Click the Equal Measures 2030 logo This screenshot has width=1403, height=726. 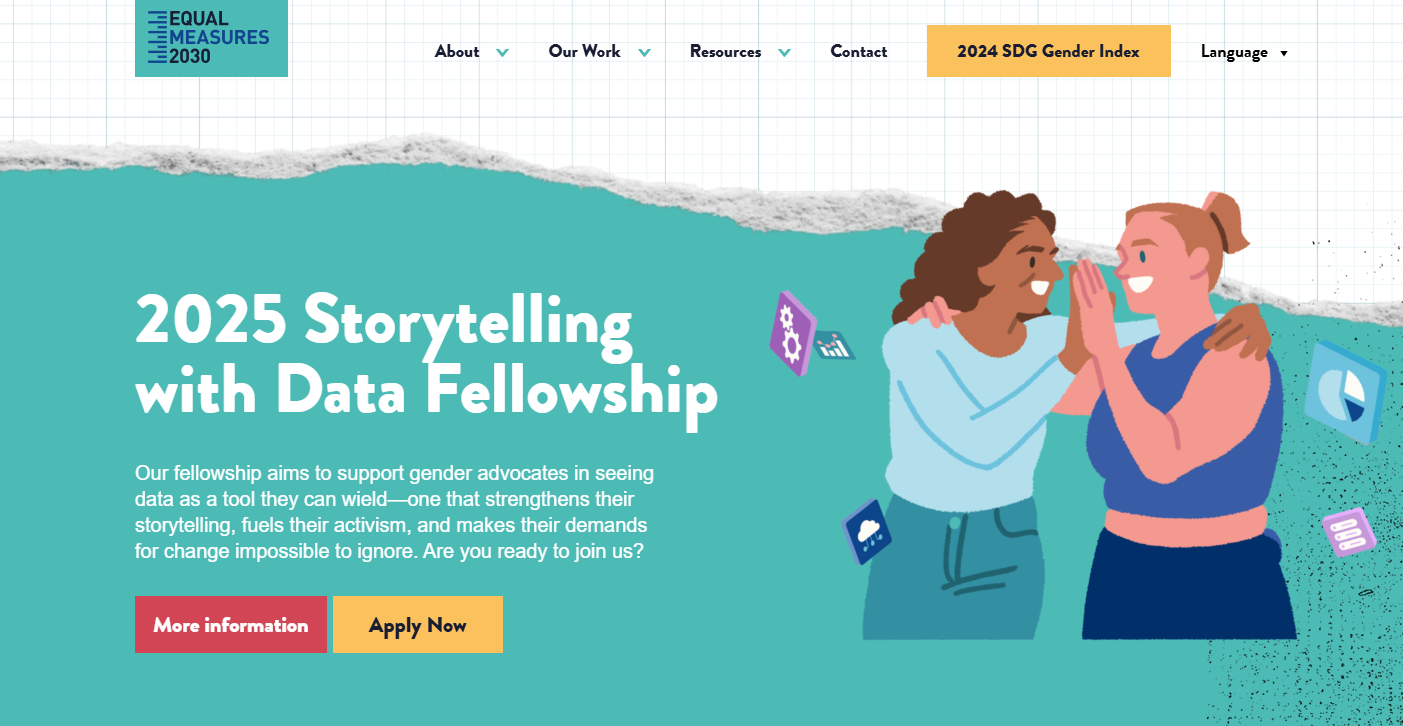210,38
